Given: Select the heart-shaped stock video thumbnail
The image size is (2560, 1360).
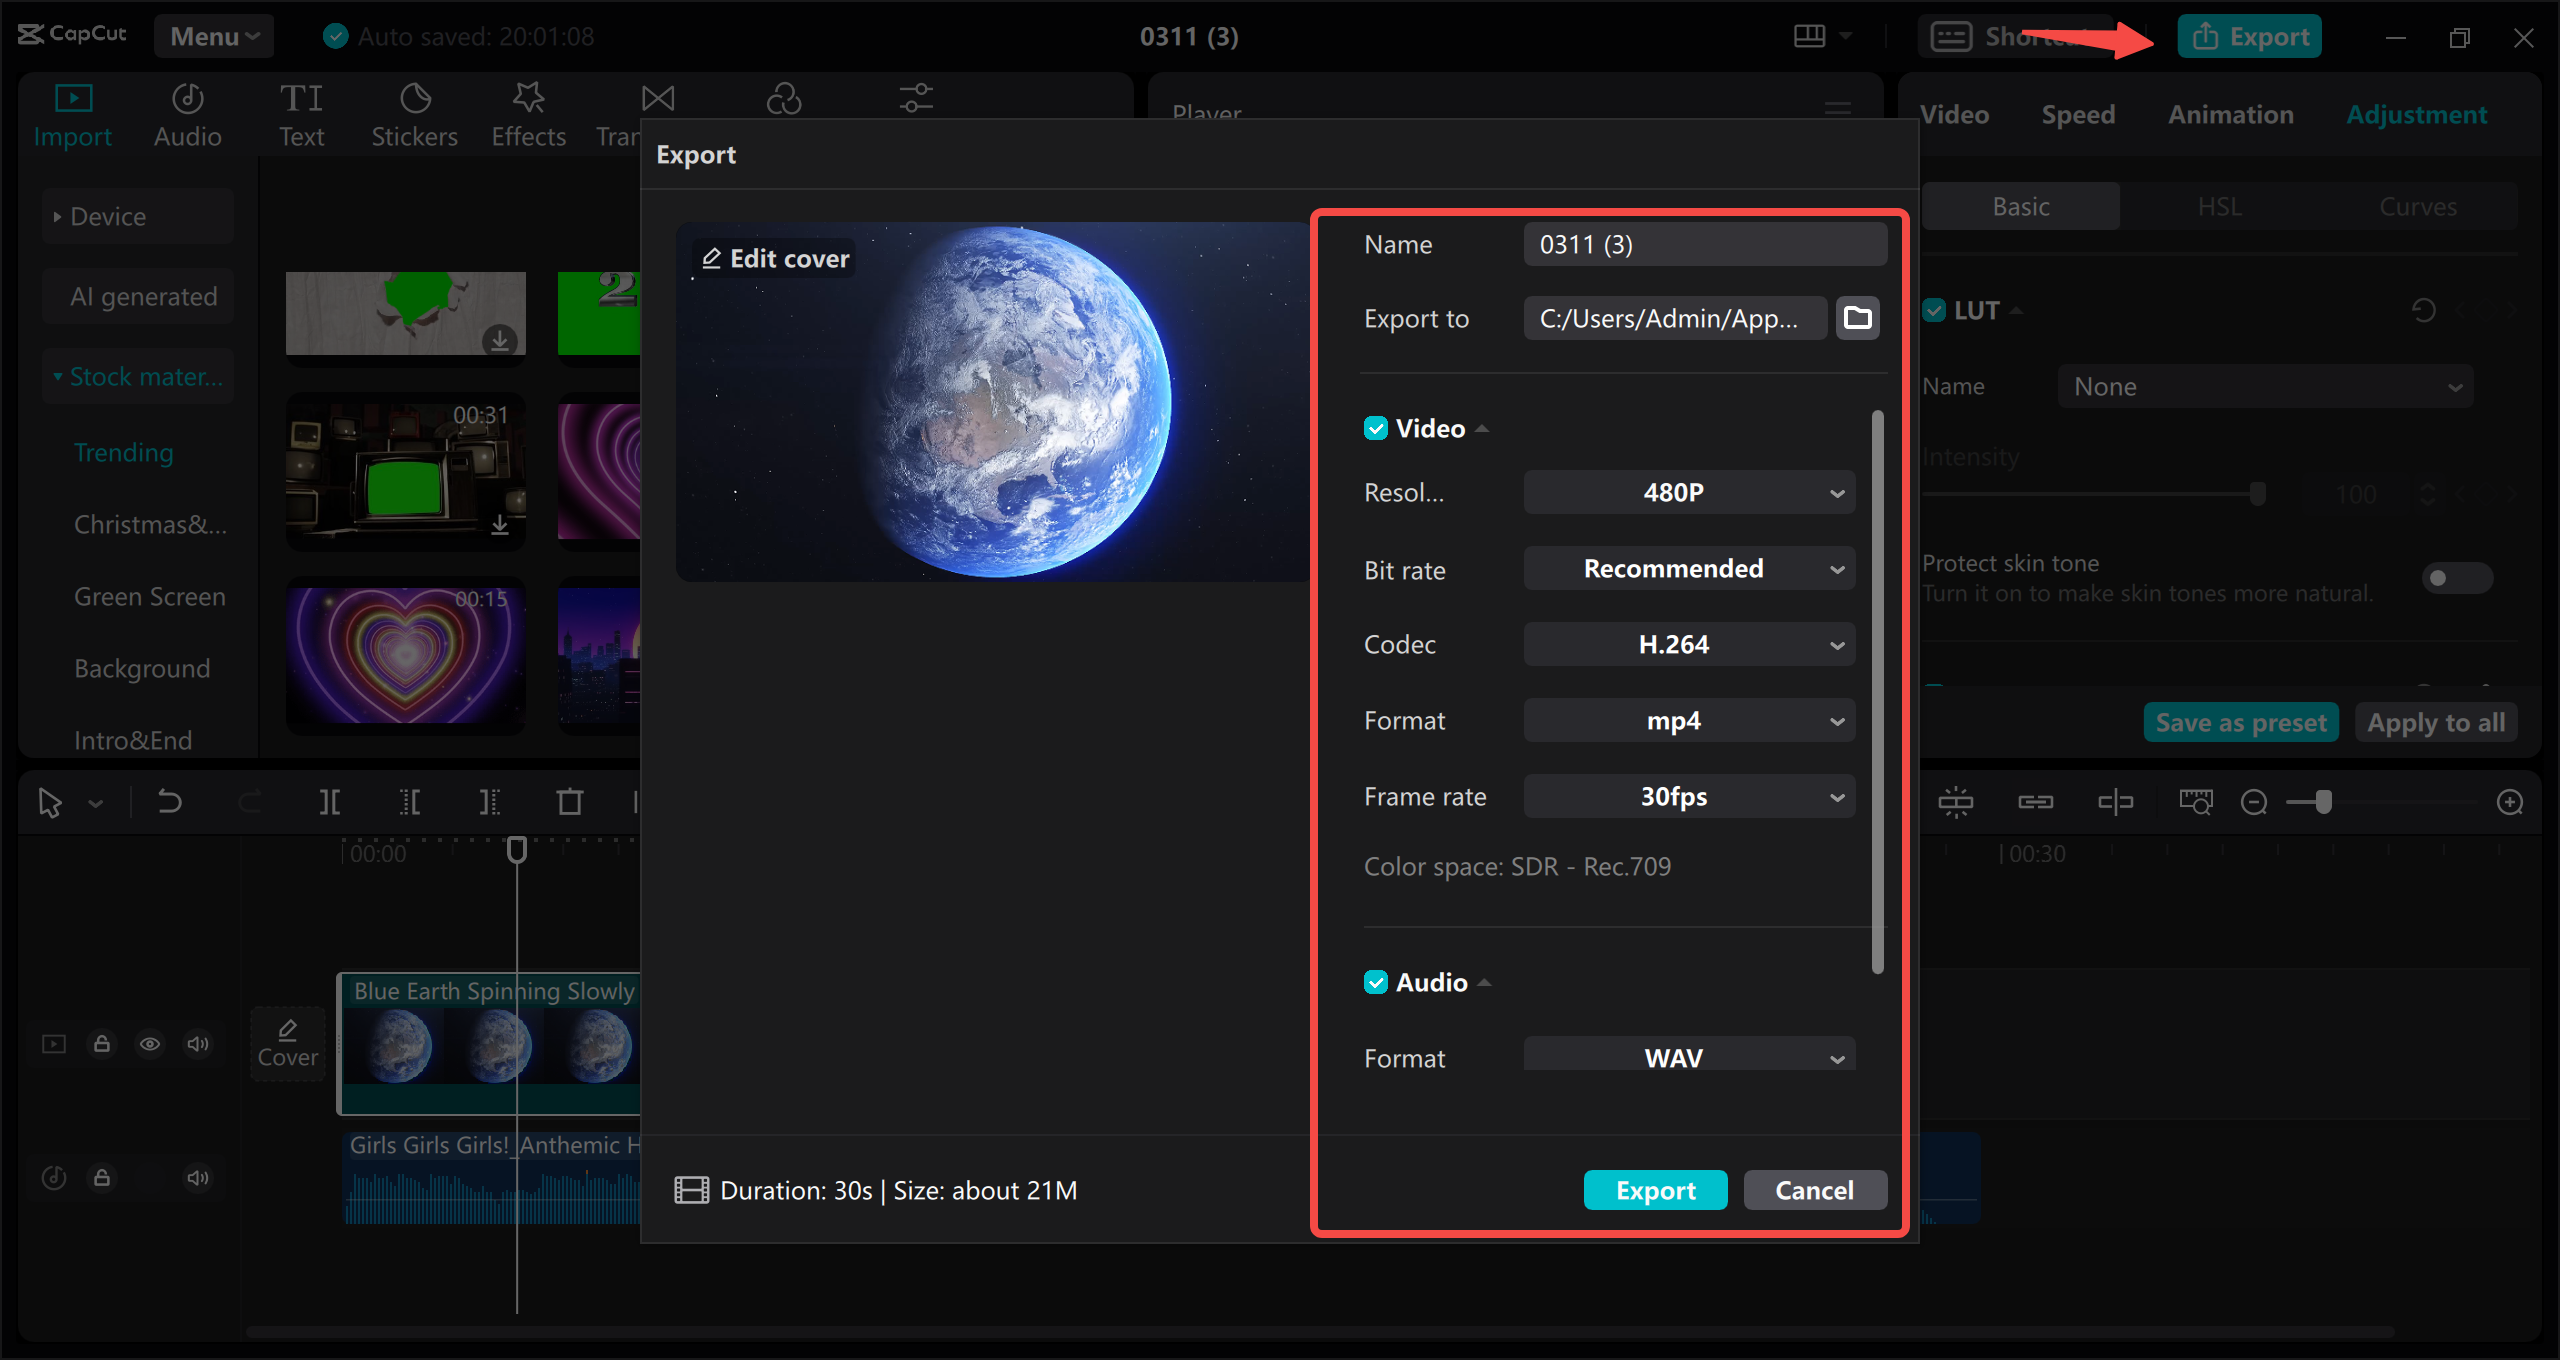Looking at the screenshot, I should coord(405,657).
